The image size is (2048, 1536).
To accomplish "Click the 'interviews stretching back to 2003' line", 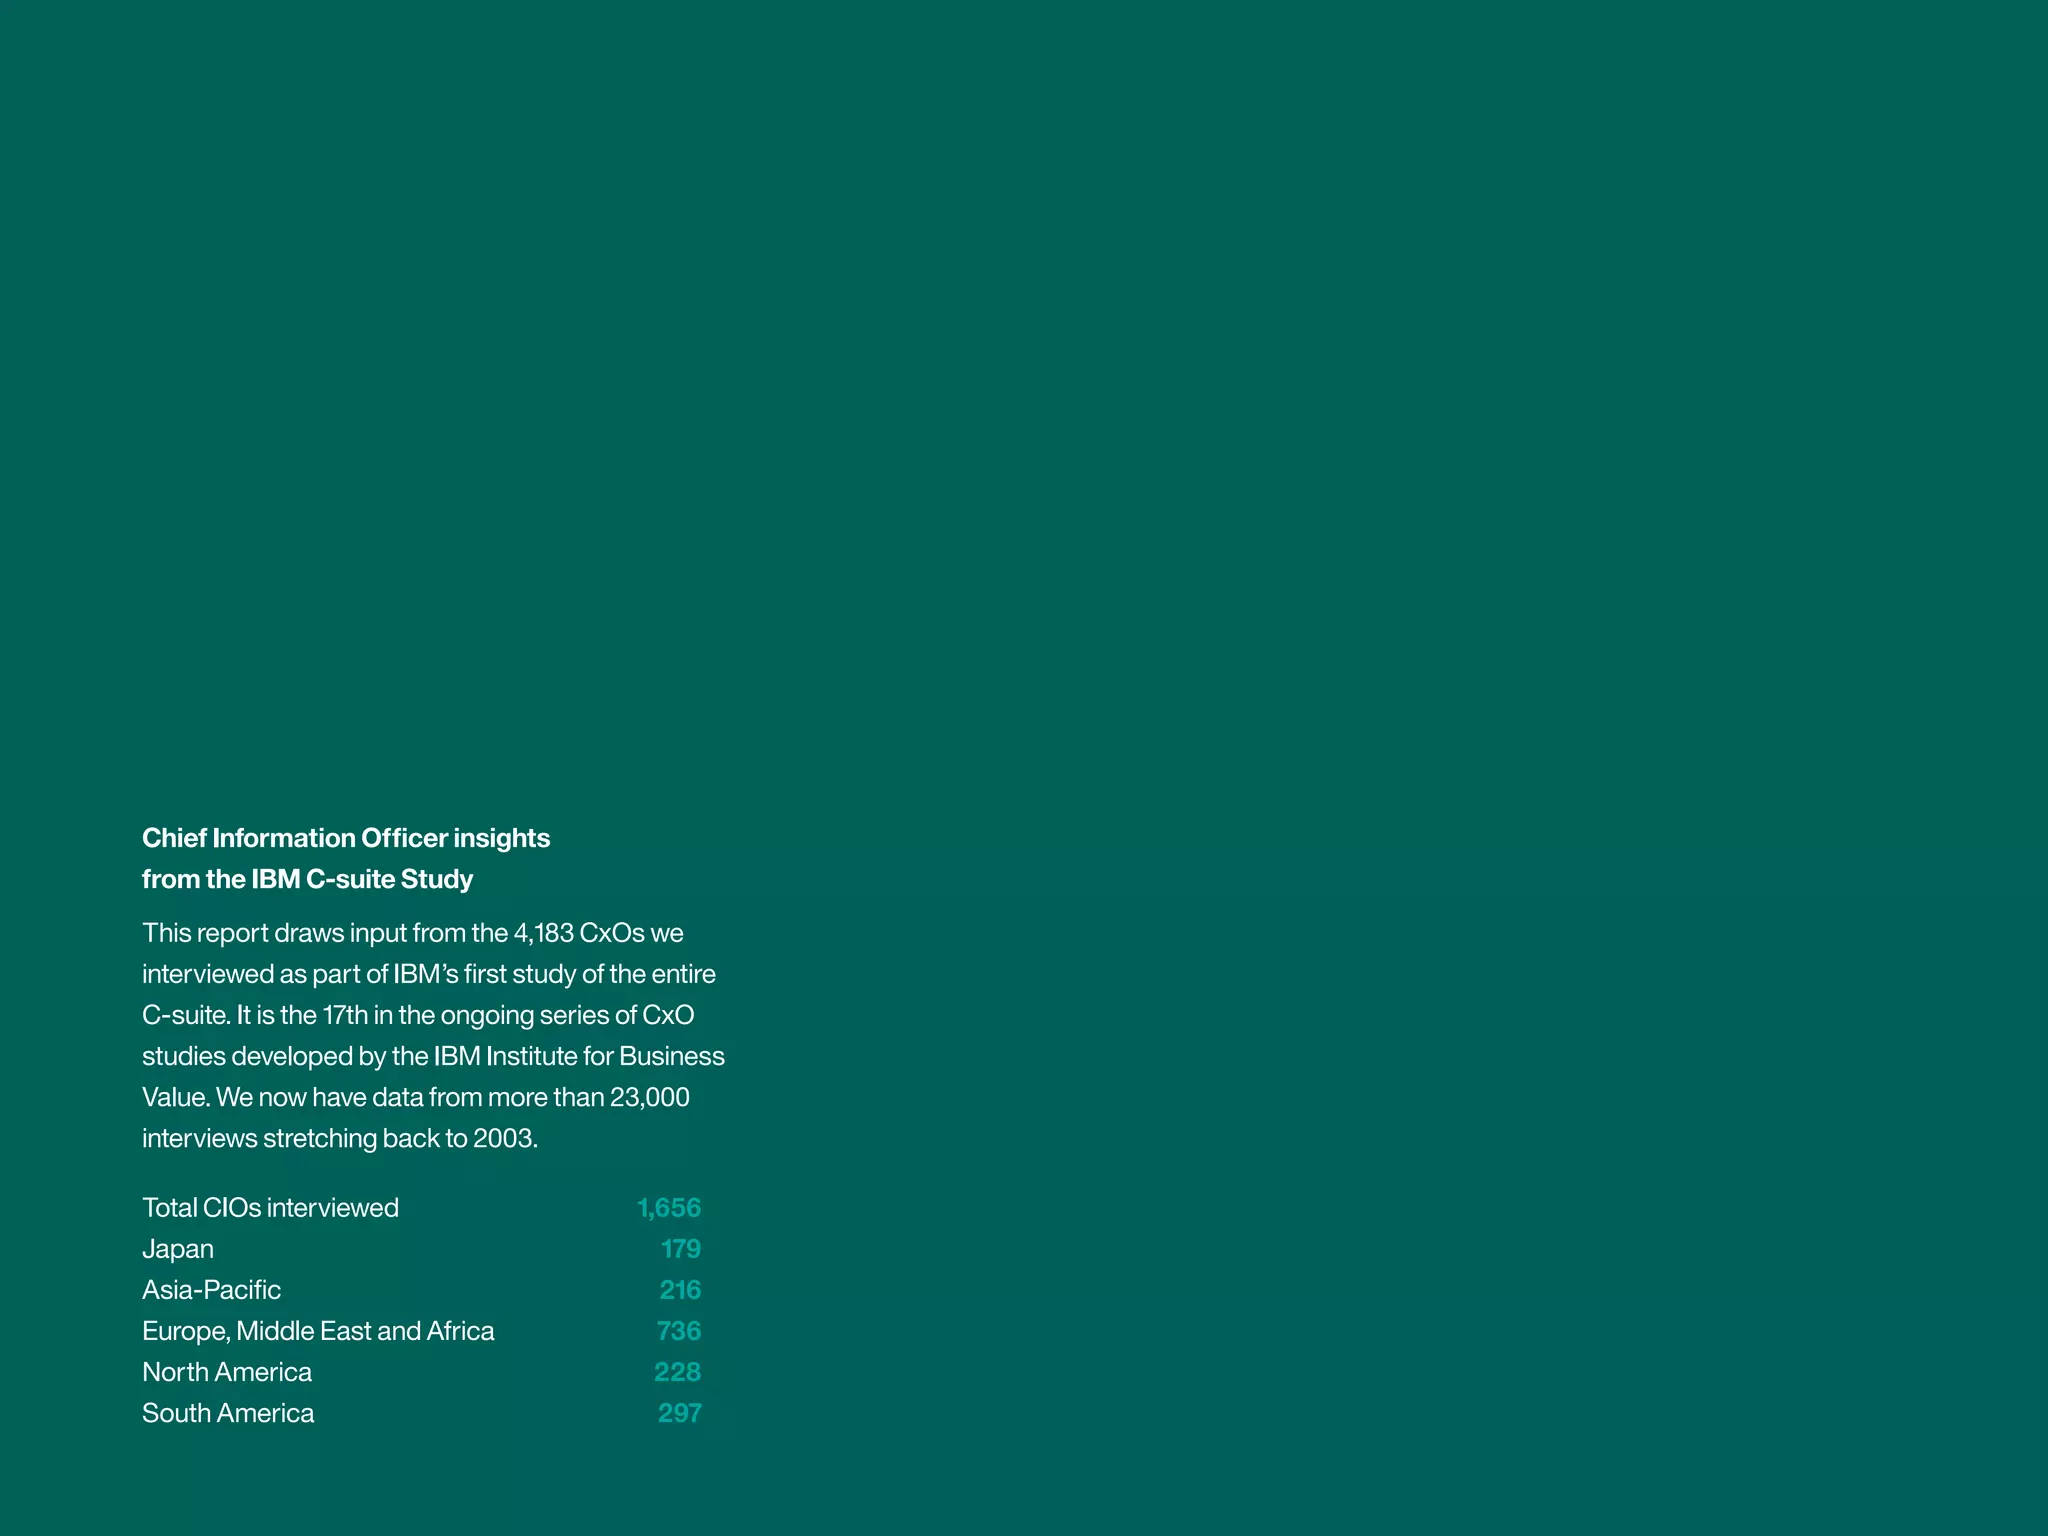I will click(339, 1138).
